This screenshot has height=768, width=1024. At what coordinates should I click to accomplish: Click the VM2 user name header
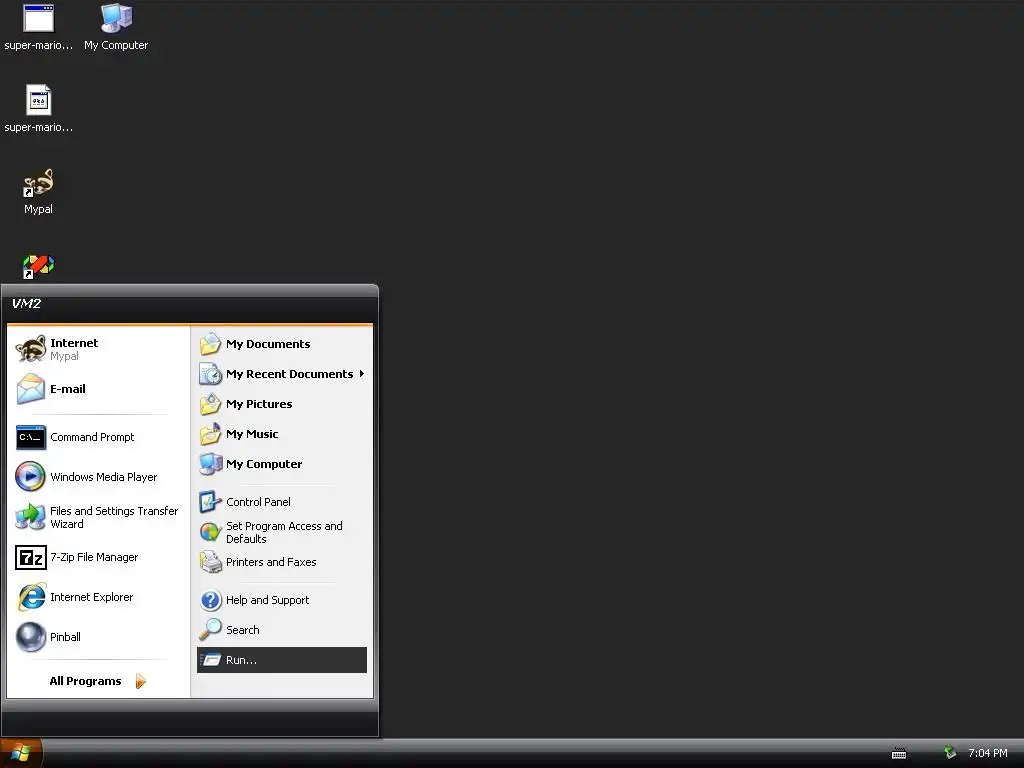tap(27, 304)
